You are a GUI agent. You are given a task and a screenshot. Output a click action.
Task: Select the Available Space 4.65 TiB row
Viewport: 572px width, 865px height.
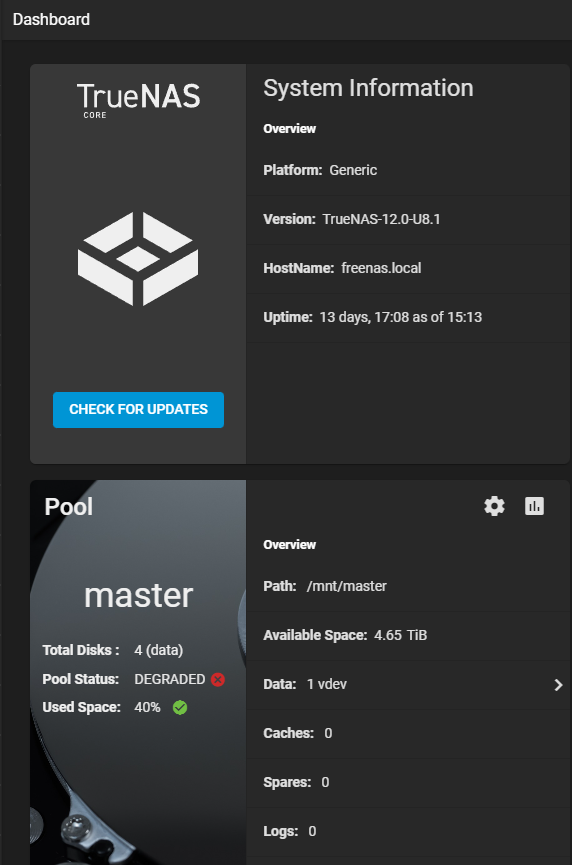coord(408,636)
